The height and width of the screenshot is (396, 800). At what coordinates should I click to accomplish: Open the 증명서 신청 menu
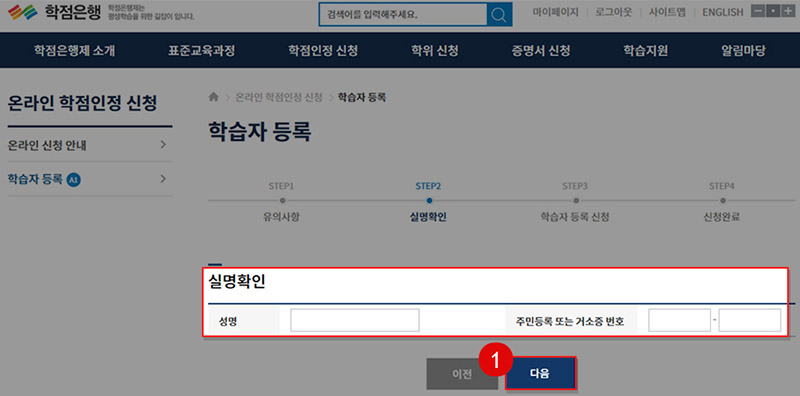click(x=541, y=51)
